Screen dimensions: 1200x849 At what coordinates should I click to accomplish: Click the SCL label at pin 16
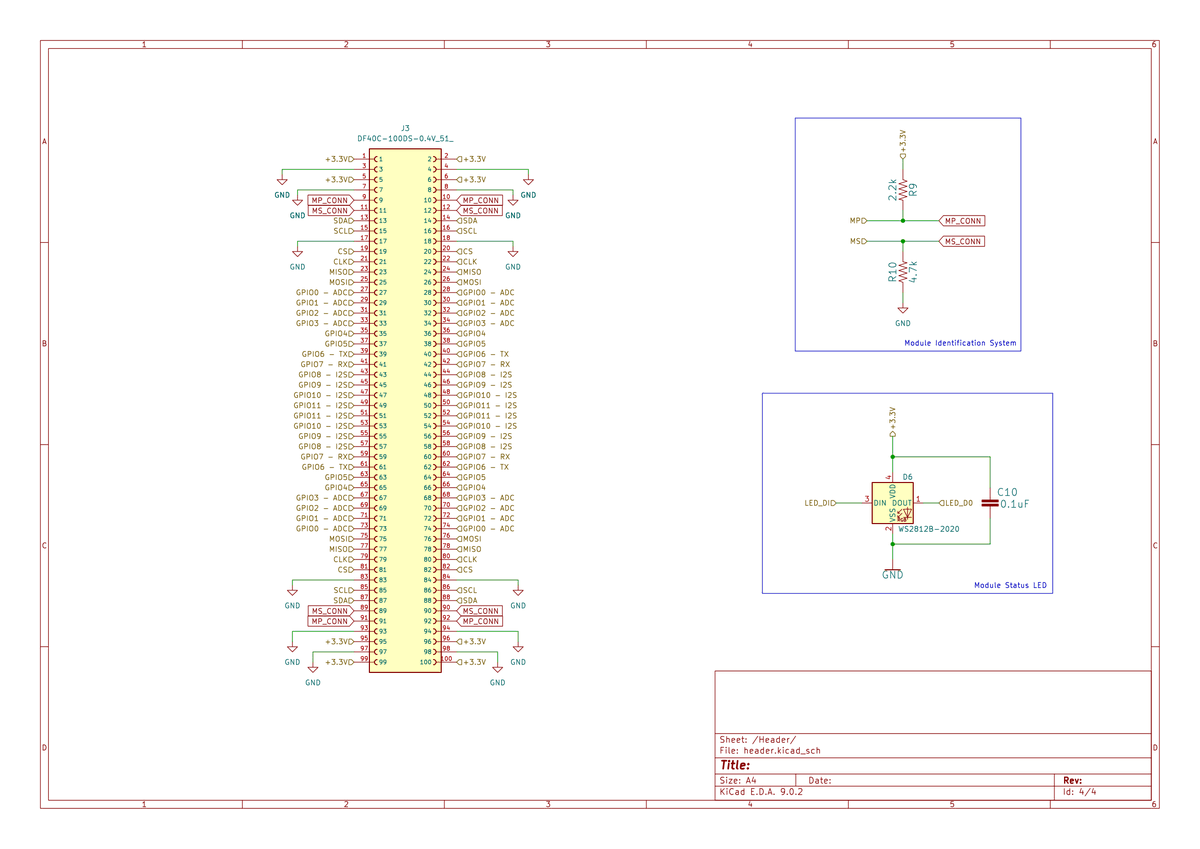coord(467,231)
